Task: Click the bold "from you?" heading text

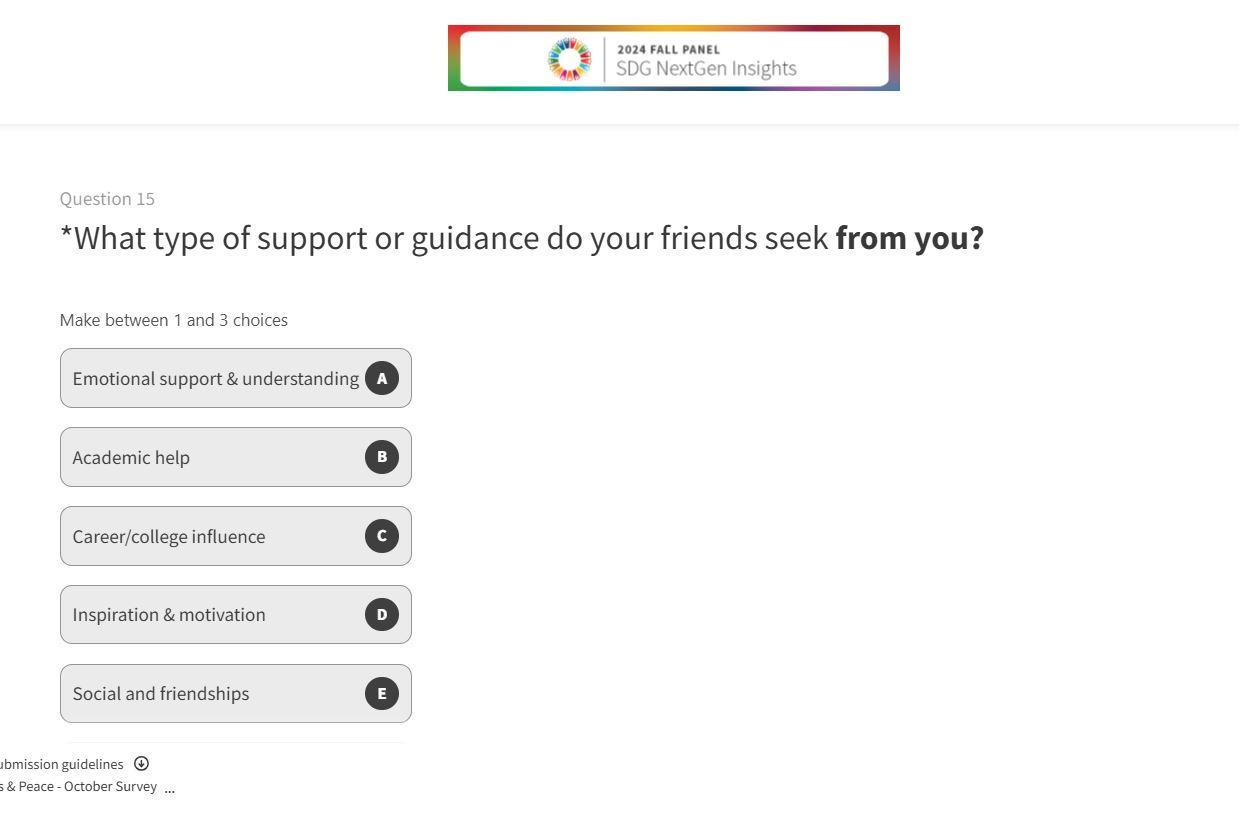Action: [x=909, y=239]
